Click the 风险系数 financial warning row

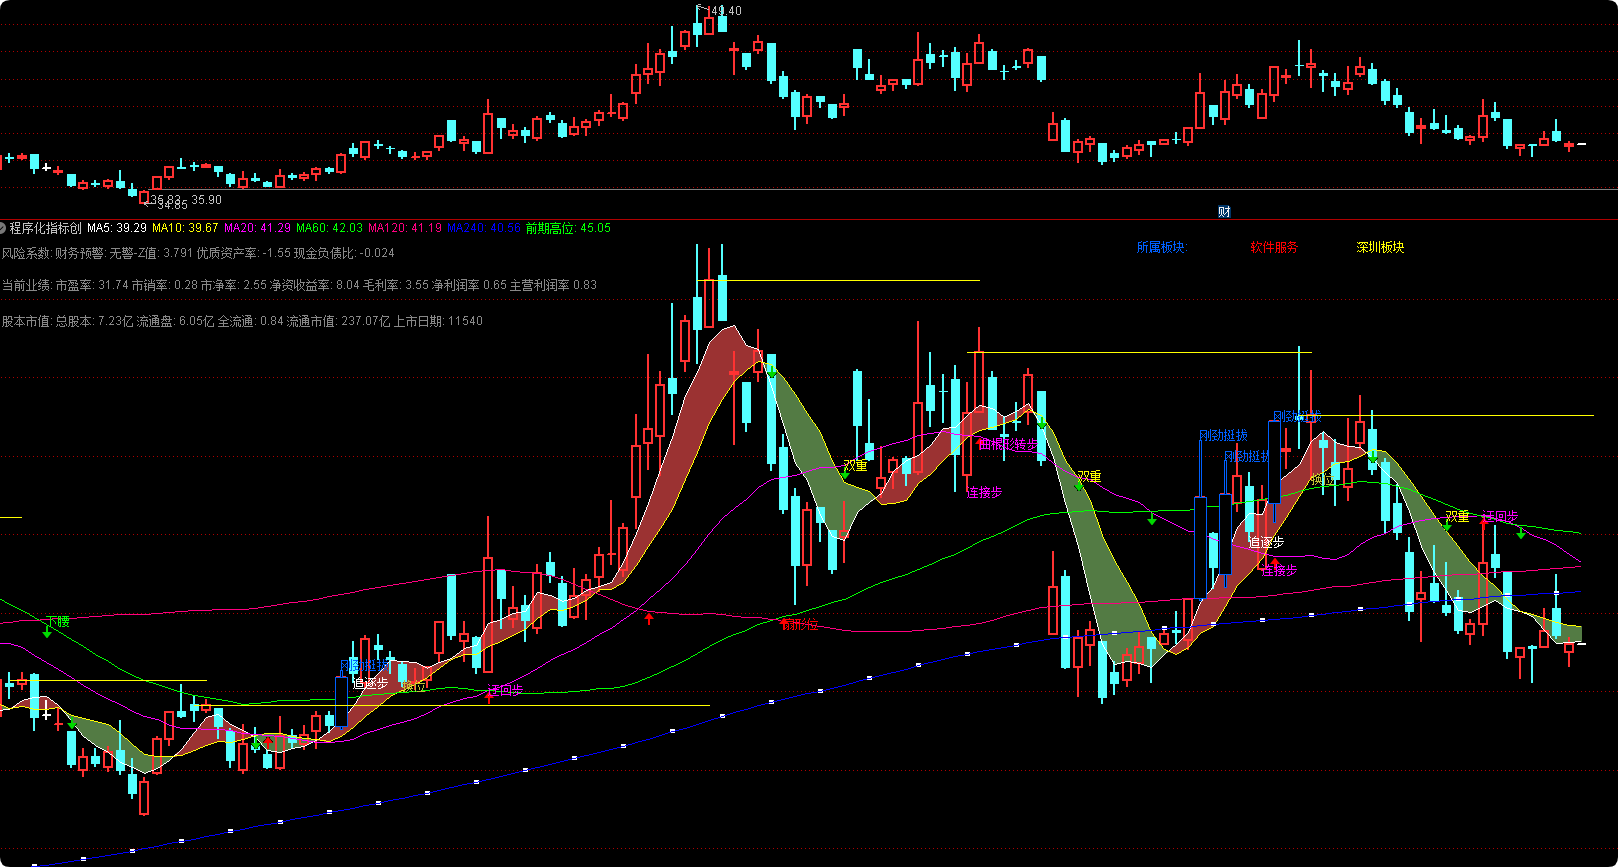tap(198, 253)
